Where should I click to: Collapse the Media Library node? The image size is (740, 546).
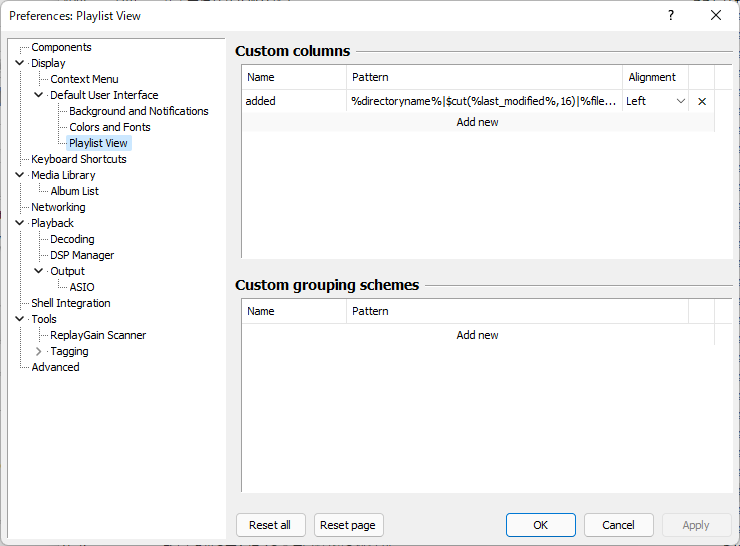(x=20, y=175)
